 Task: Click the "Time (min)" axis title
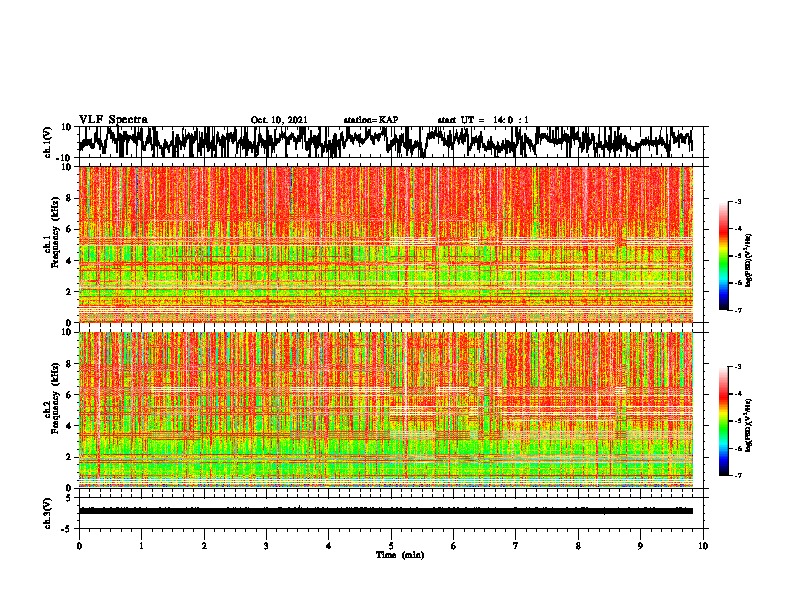point(400,555)
